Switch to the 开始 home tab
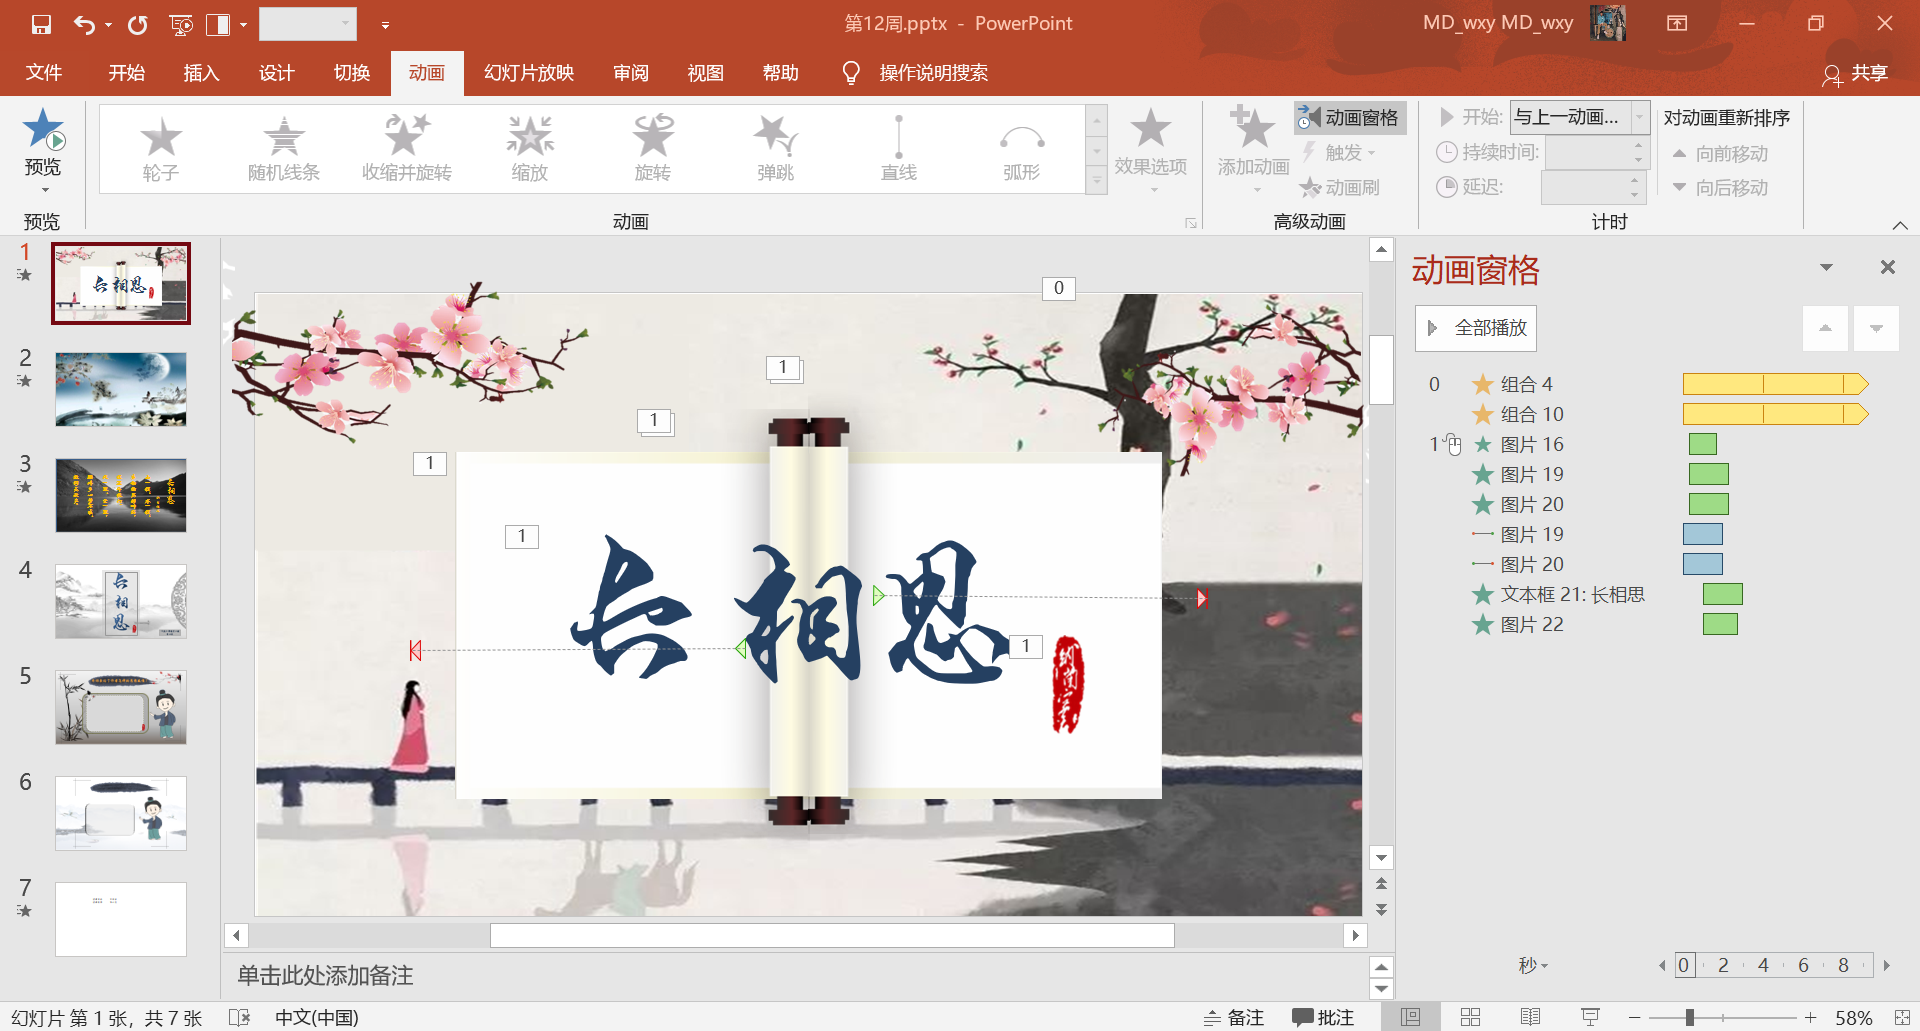The width and height of the screenshot is (1920, 1031). pos(127,73)
